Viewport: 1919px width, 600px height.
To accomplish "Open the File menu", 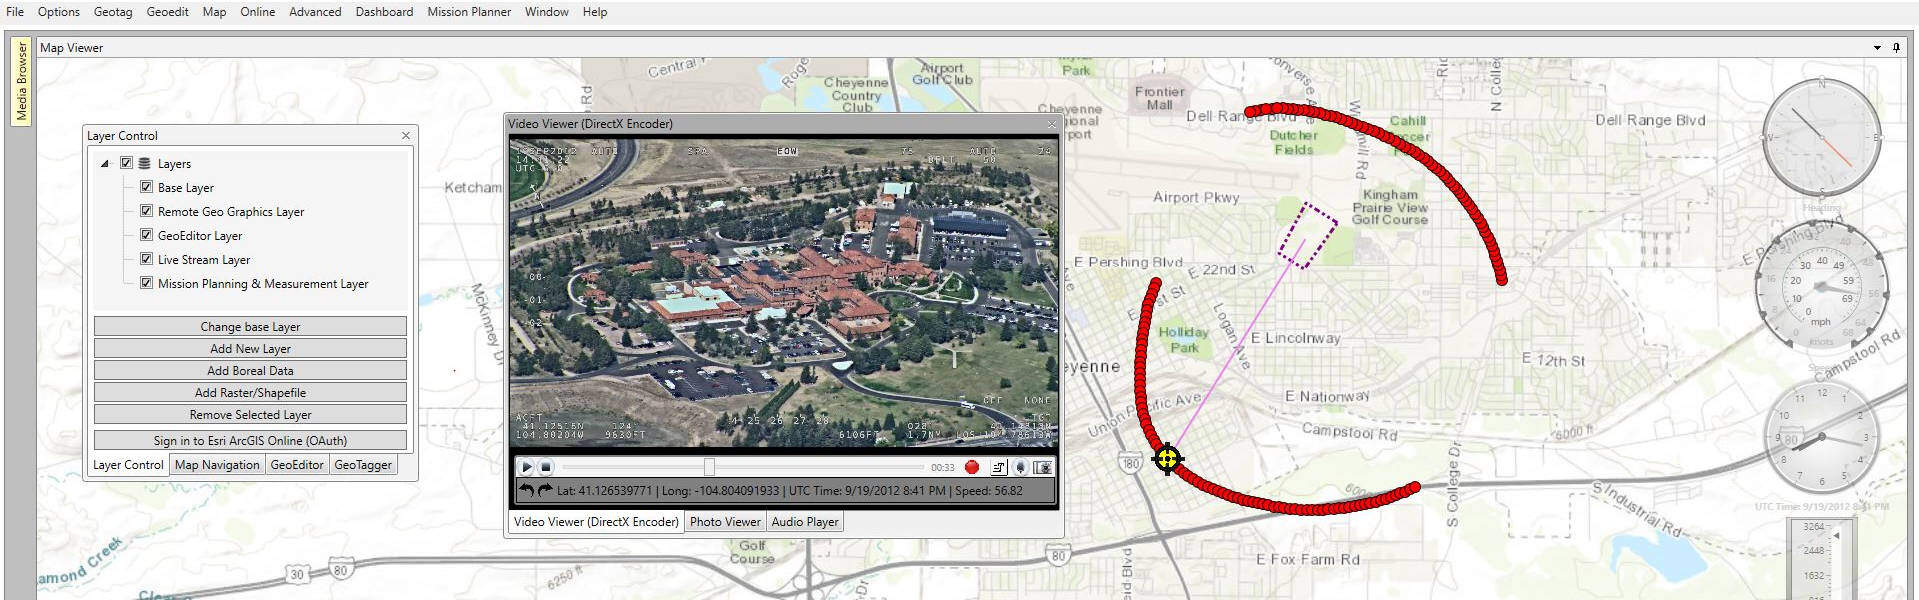I will pos(15,12).
